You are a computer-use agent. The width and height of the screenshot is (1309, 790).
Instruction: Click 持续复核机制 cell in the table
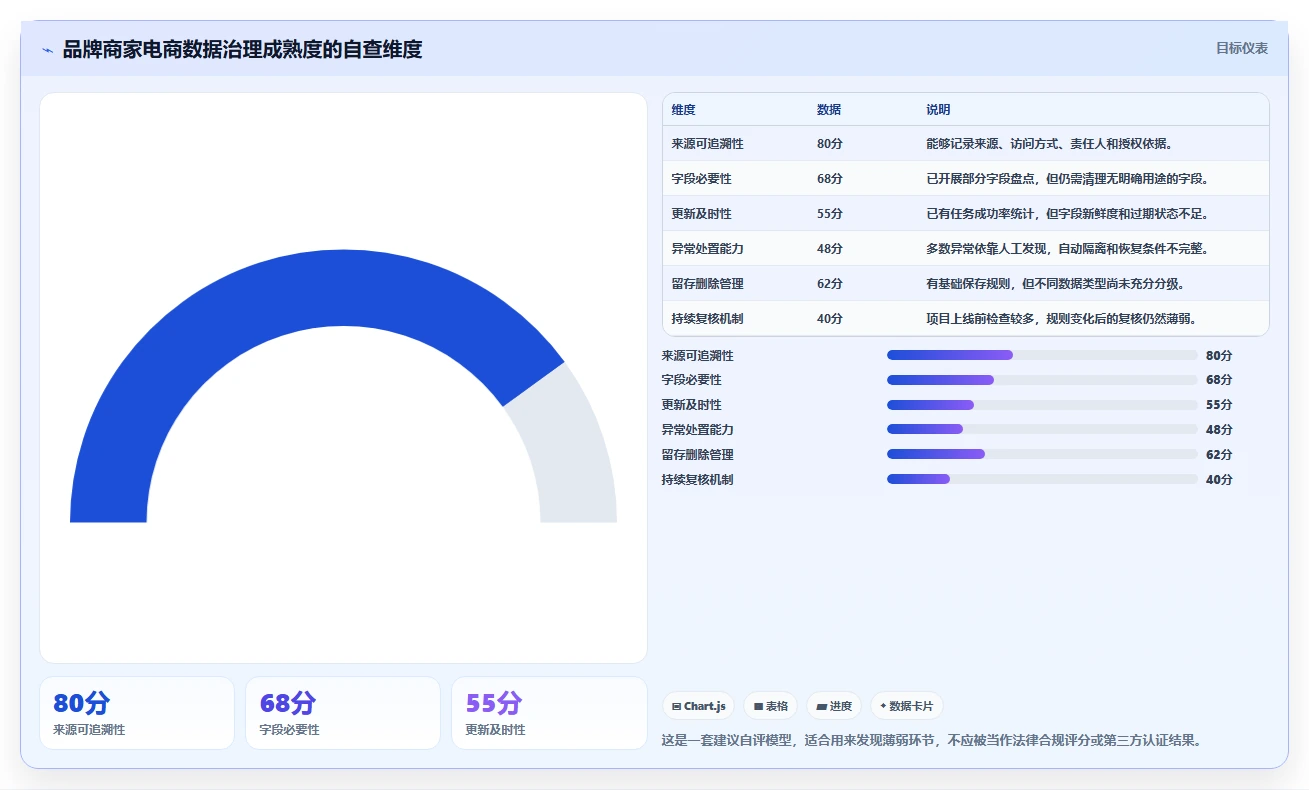click(708, 319)
